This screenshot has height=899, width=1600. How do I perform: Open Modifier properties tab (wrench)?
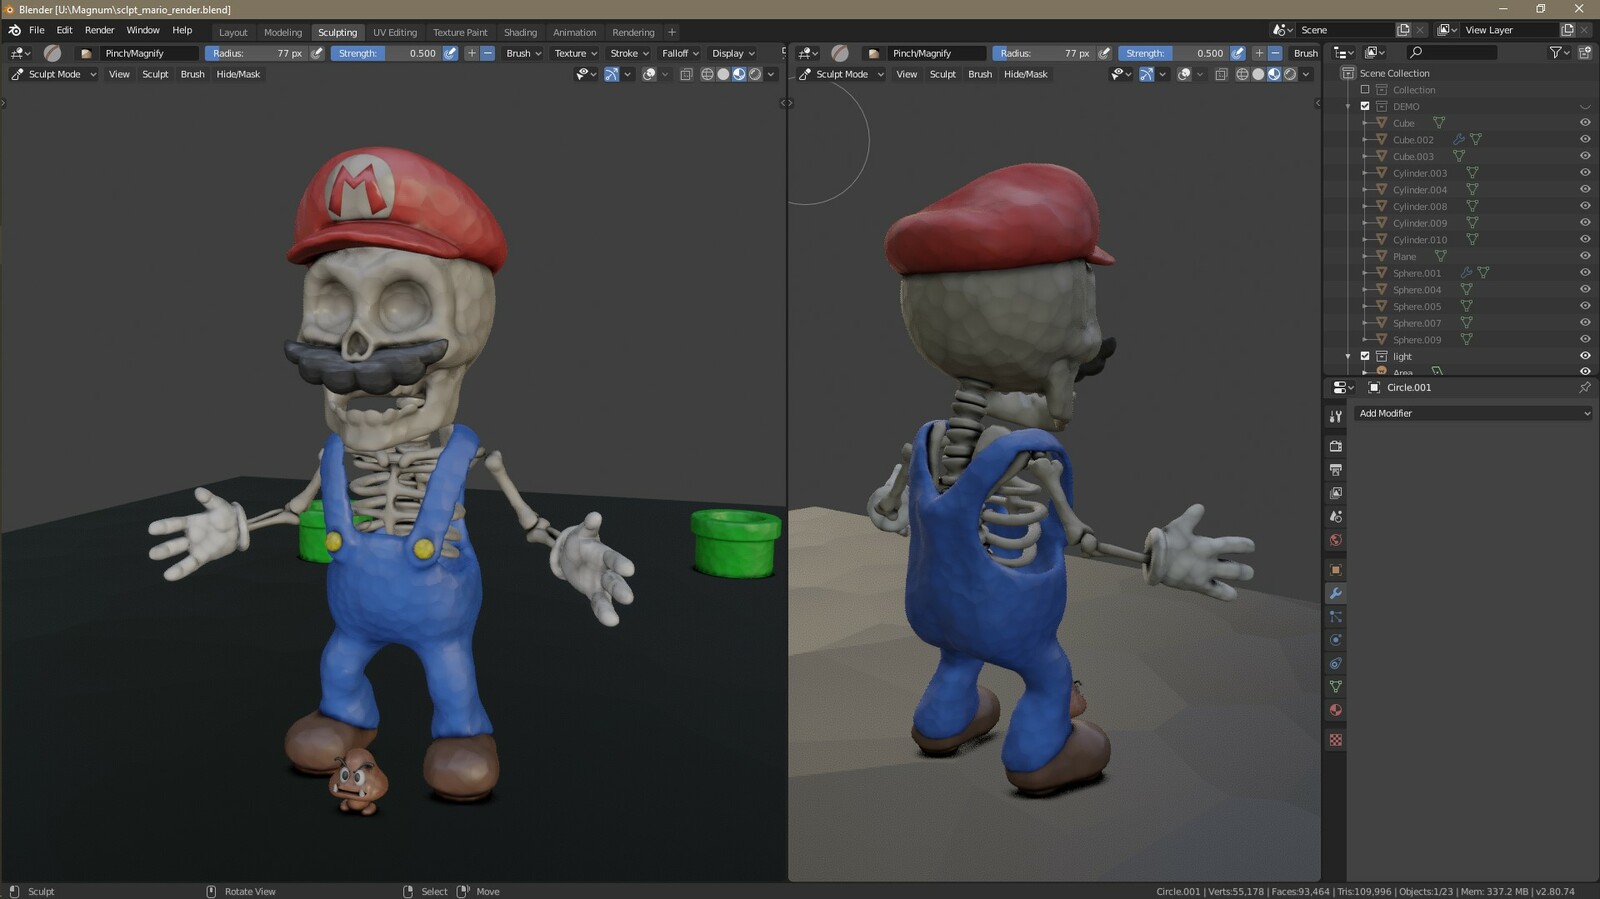click(1335, 593)
